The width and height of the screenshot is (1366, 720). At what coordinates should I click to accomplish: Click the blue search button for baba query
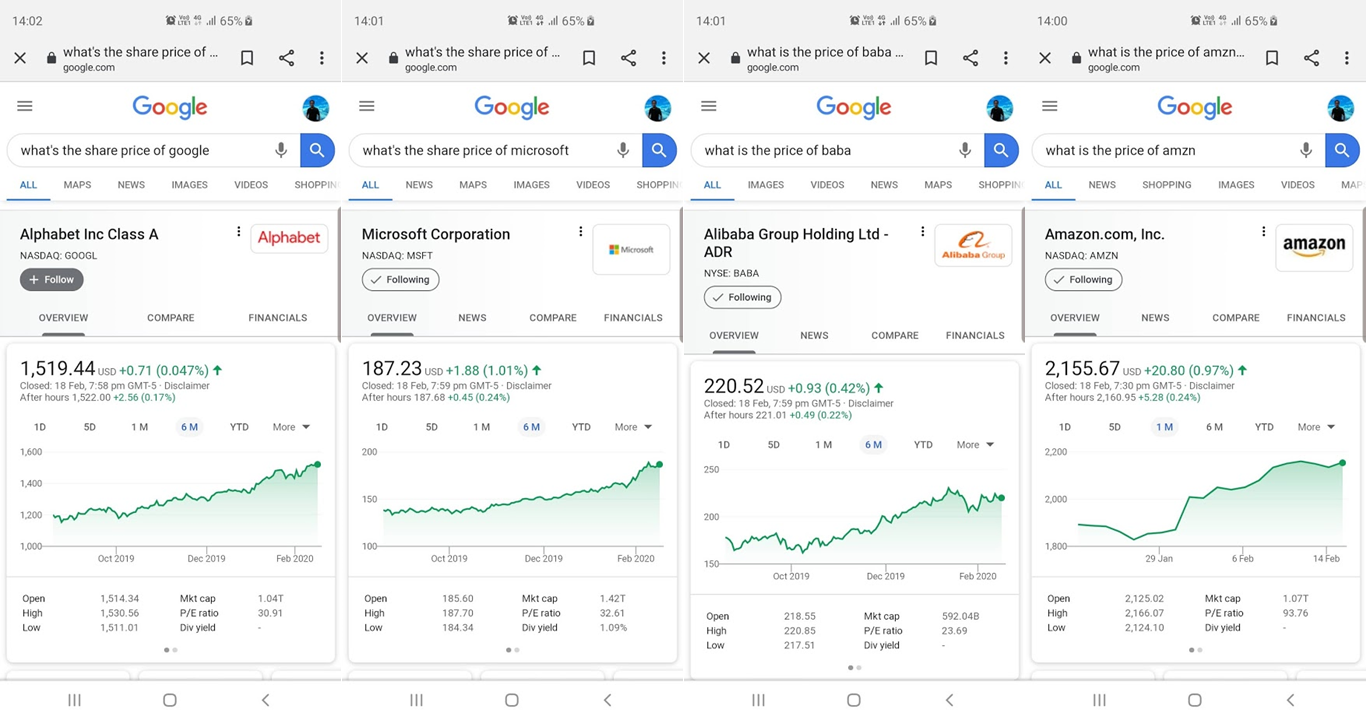pos(1000,150)
